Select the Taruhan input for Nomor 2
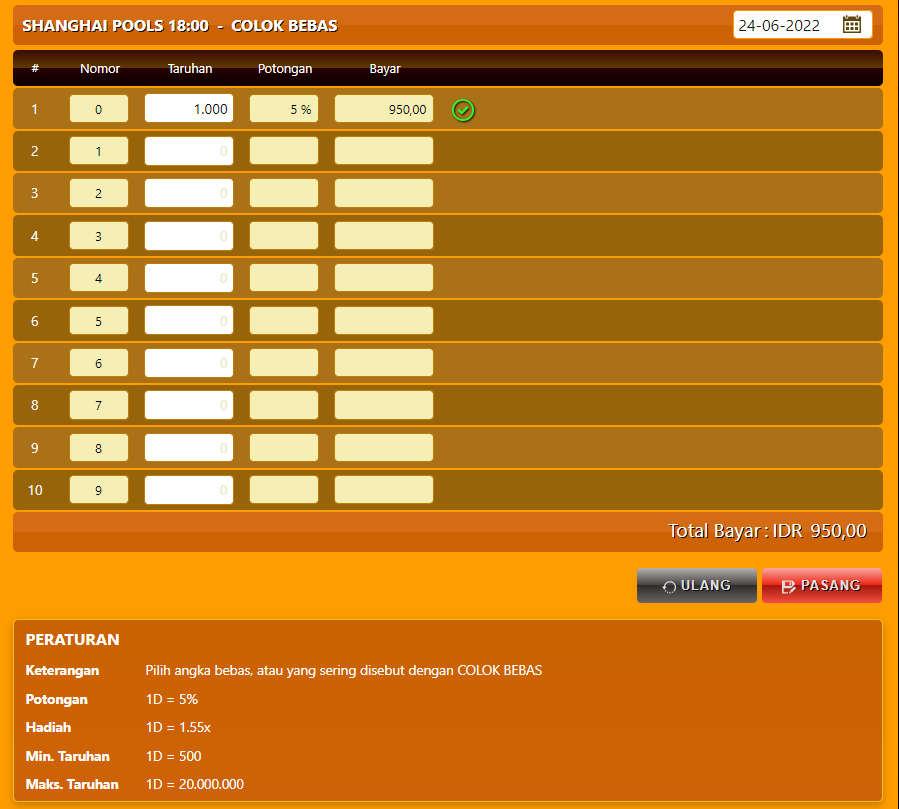899x809 pixels. pyautogui.click(x=189, y=194)
